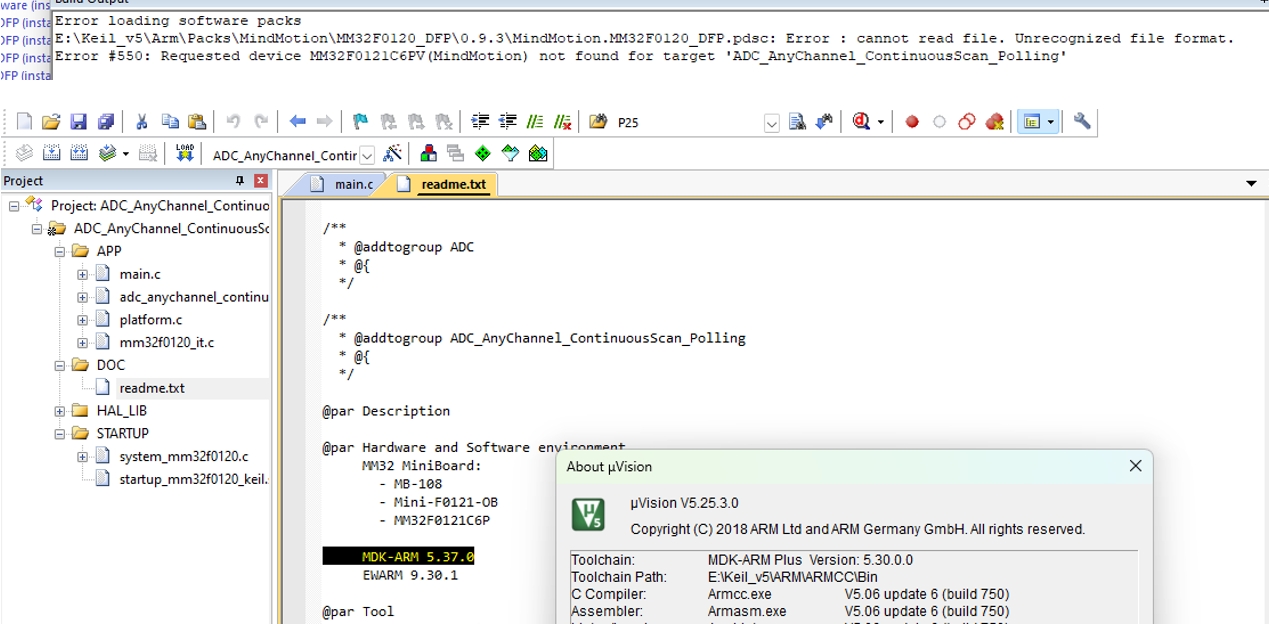Open the target selection dropdown

pos(367,155)
